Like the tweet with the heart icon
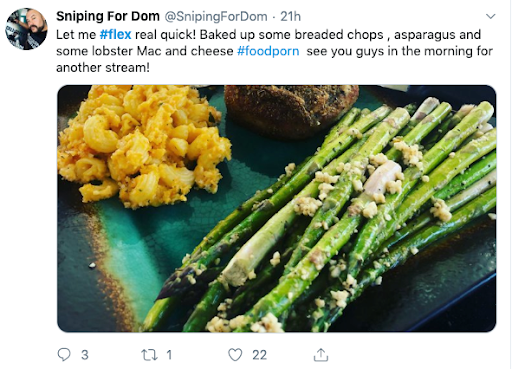The height and width of the screenshot is (369, 512). pyautogui.click(x=235, y=355)
